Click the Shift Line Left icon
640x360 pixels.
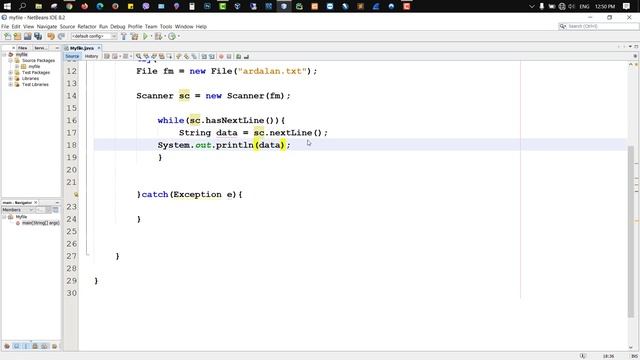click(204, 56)
